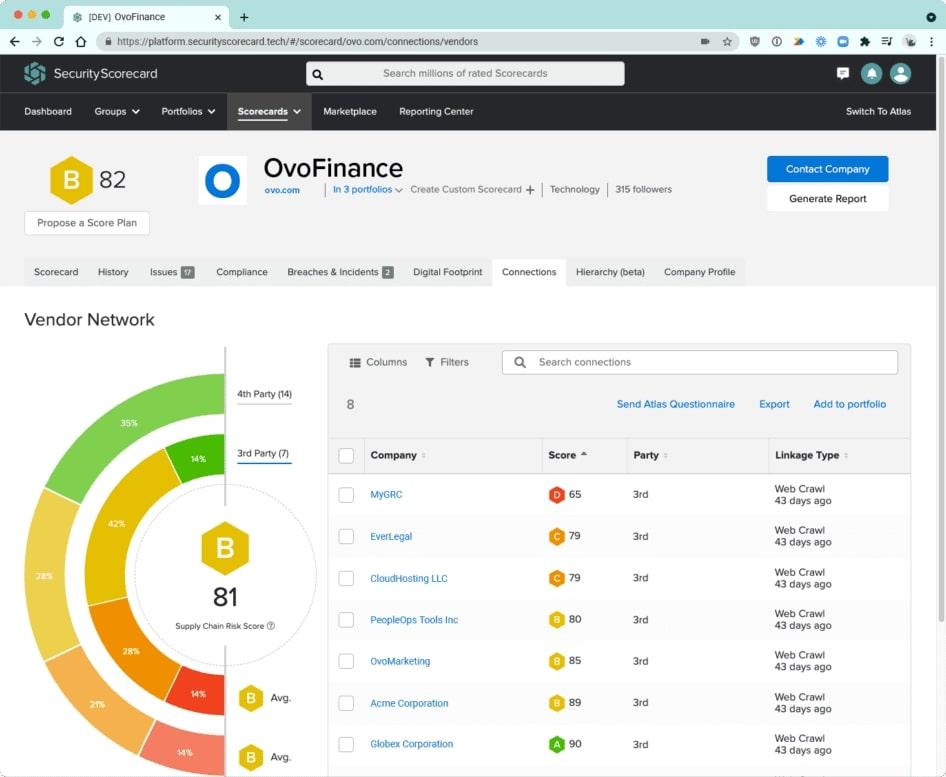Sort table by Linkage Type column
This screenshot has height=777, width=946.
(811, 455)
